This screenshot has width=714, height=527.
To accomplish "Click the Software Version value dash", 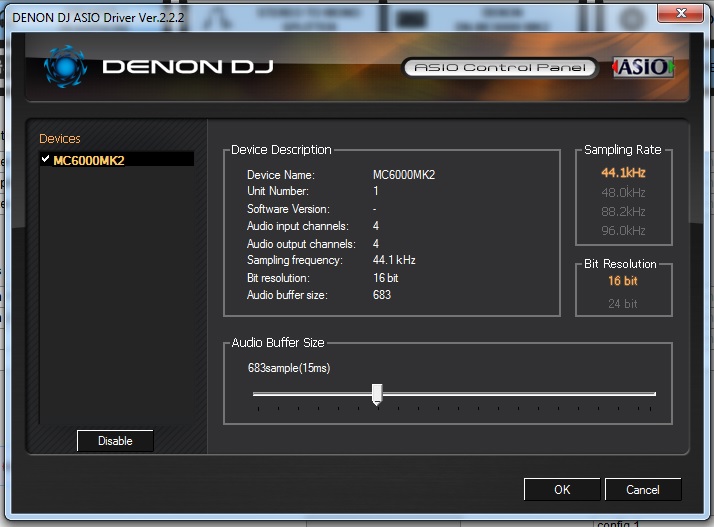I will click(x=374, y=209).
